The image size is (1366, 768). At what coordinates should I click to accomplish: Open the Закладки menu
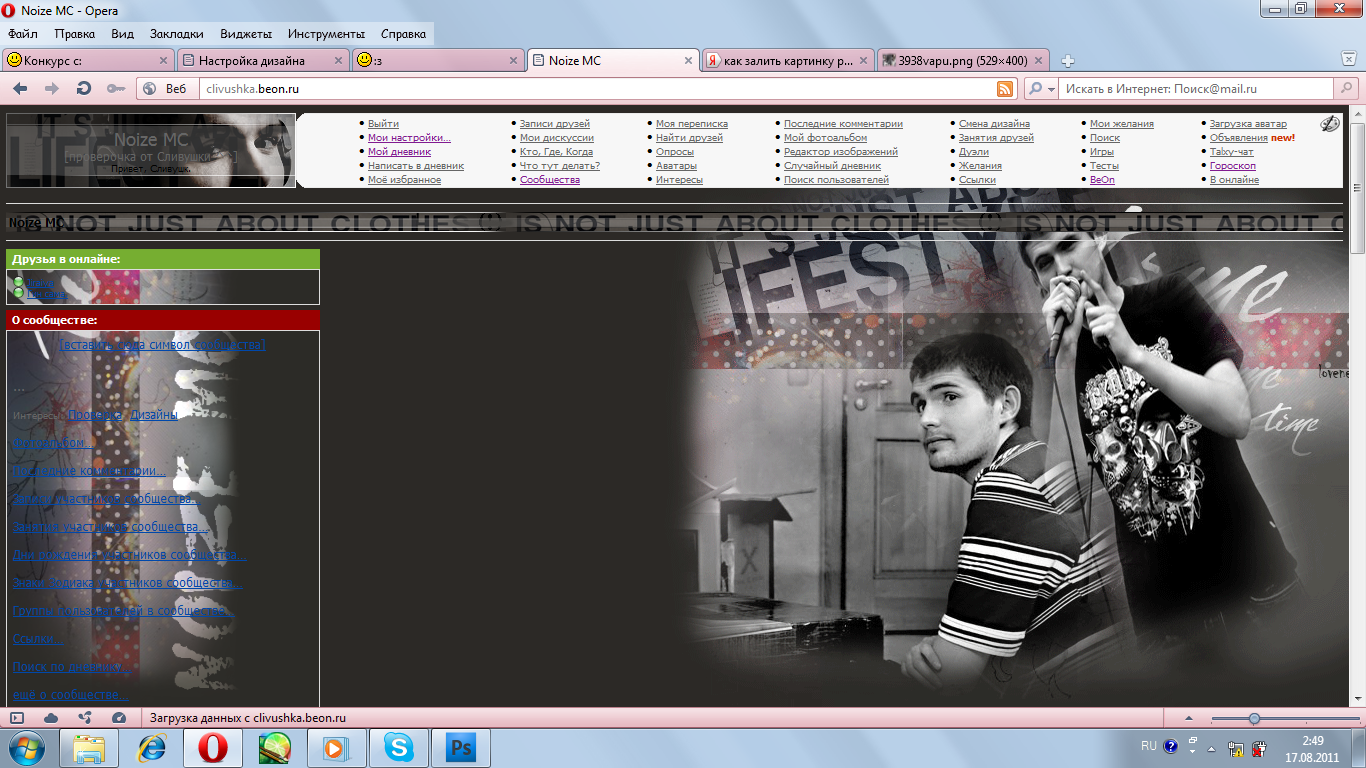point(176,33)
